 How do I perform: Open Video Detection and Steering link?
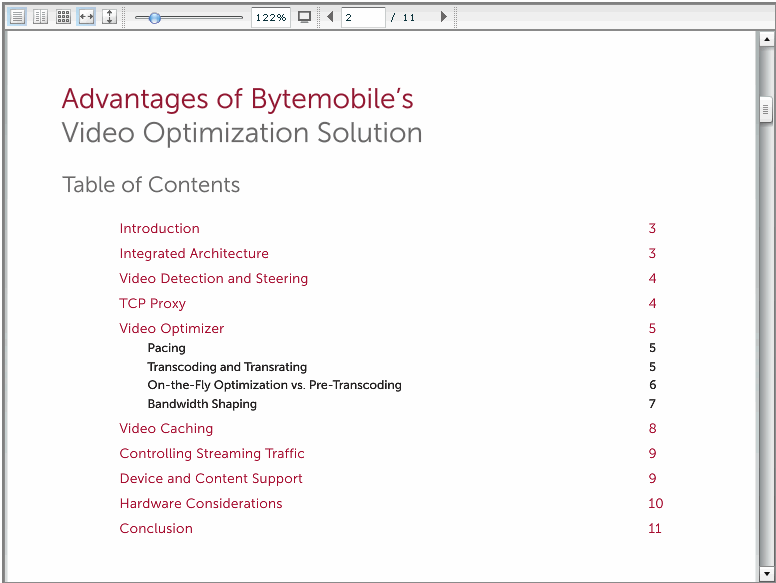tap(214, 279)
